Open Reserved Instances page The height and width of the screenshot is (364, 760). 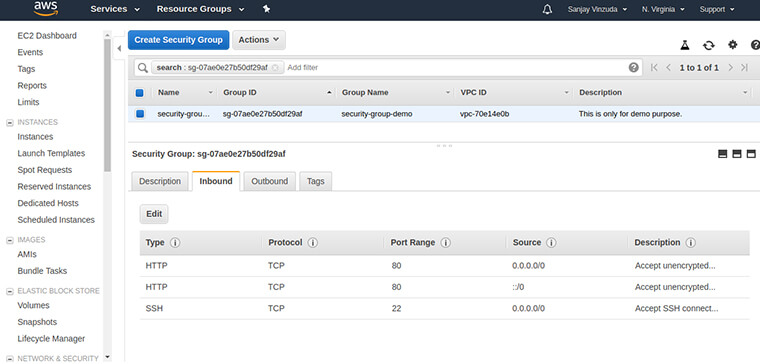54,187
